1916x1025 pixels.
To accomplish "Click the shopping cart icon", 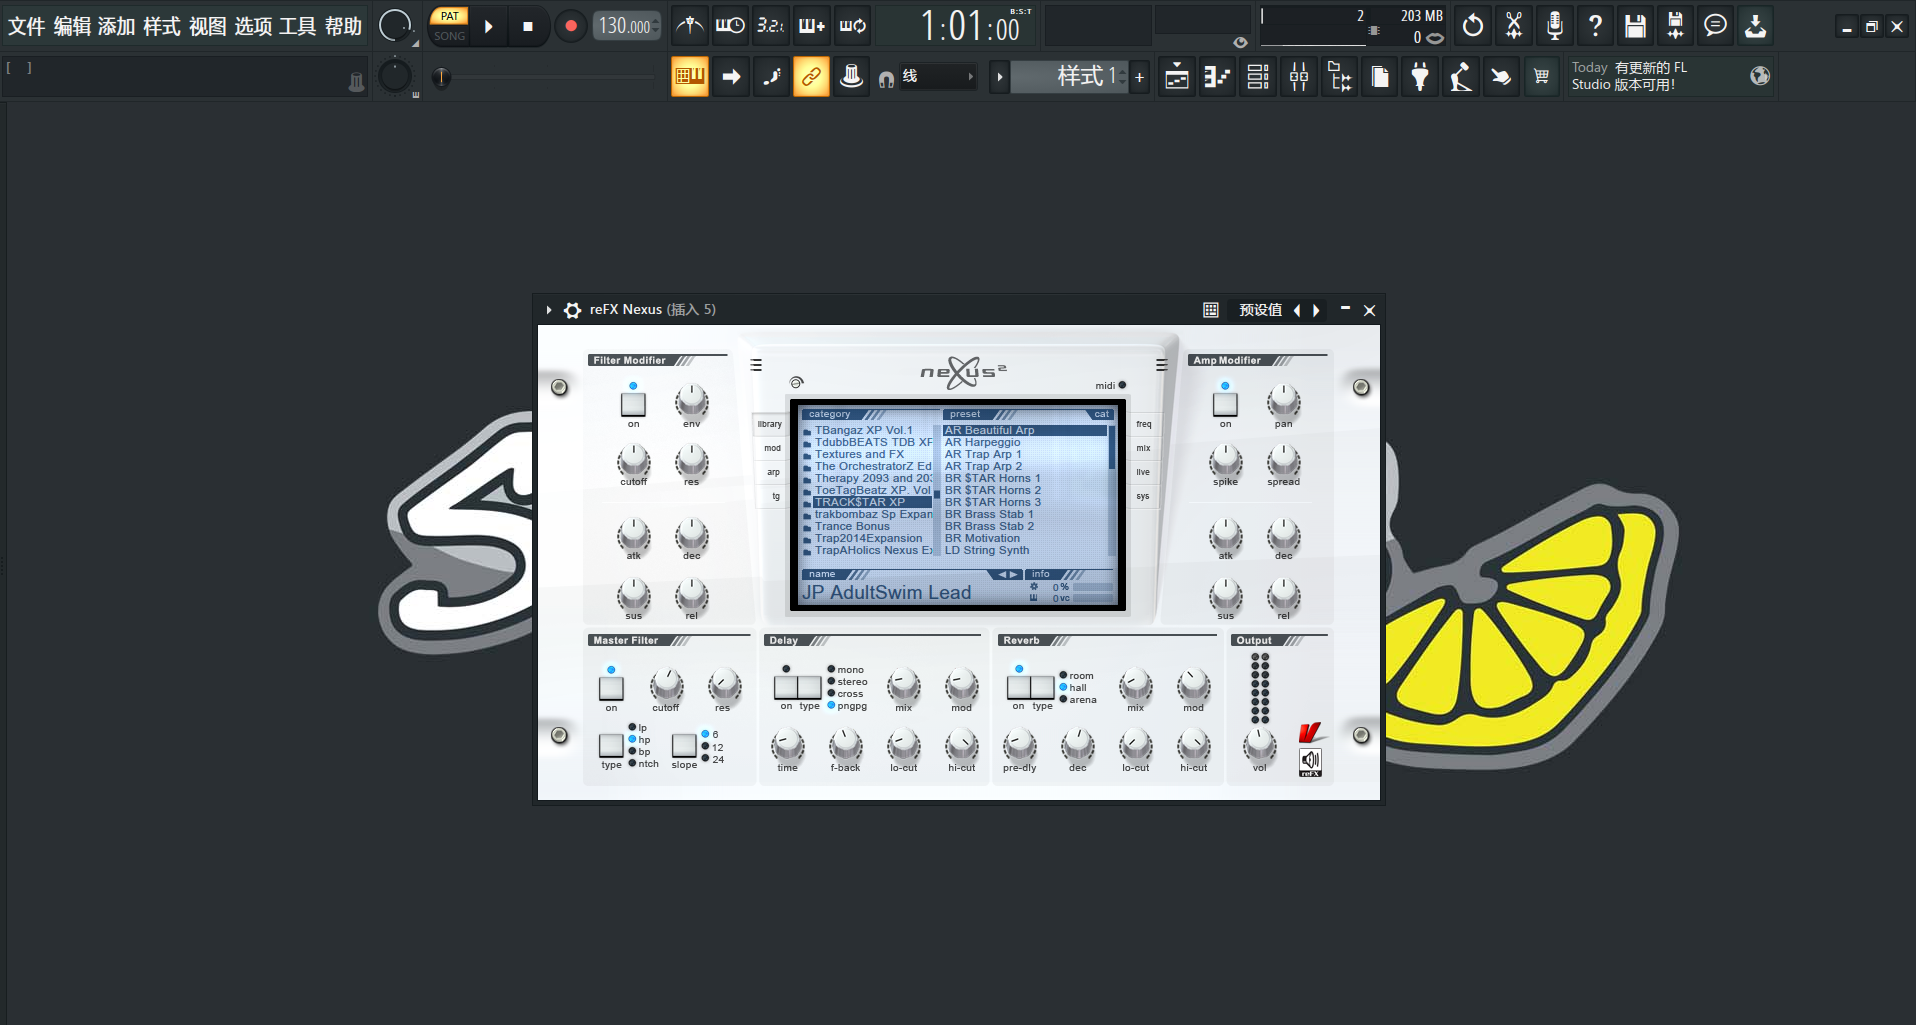I will (x=1542, y=76).
